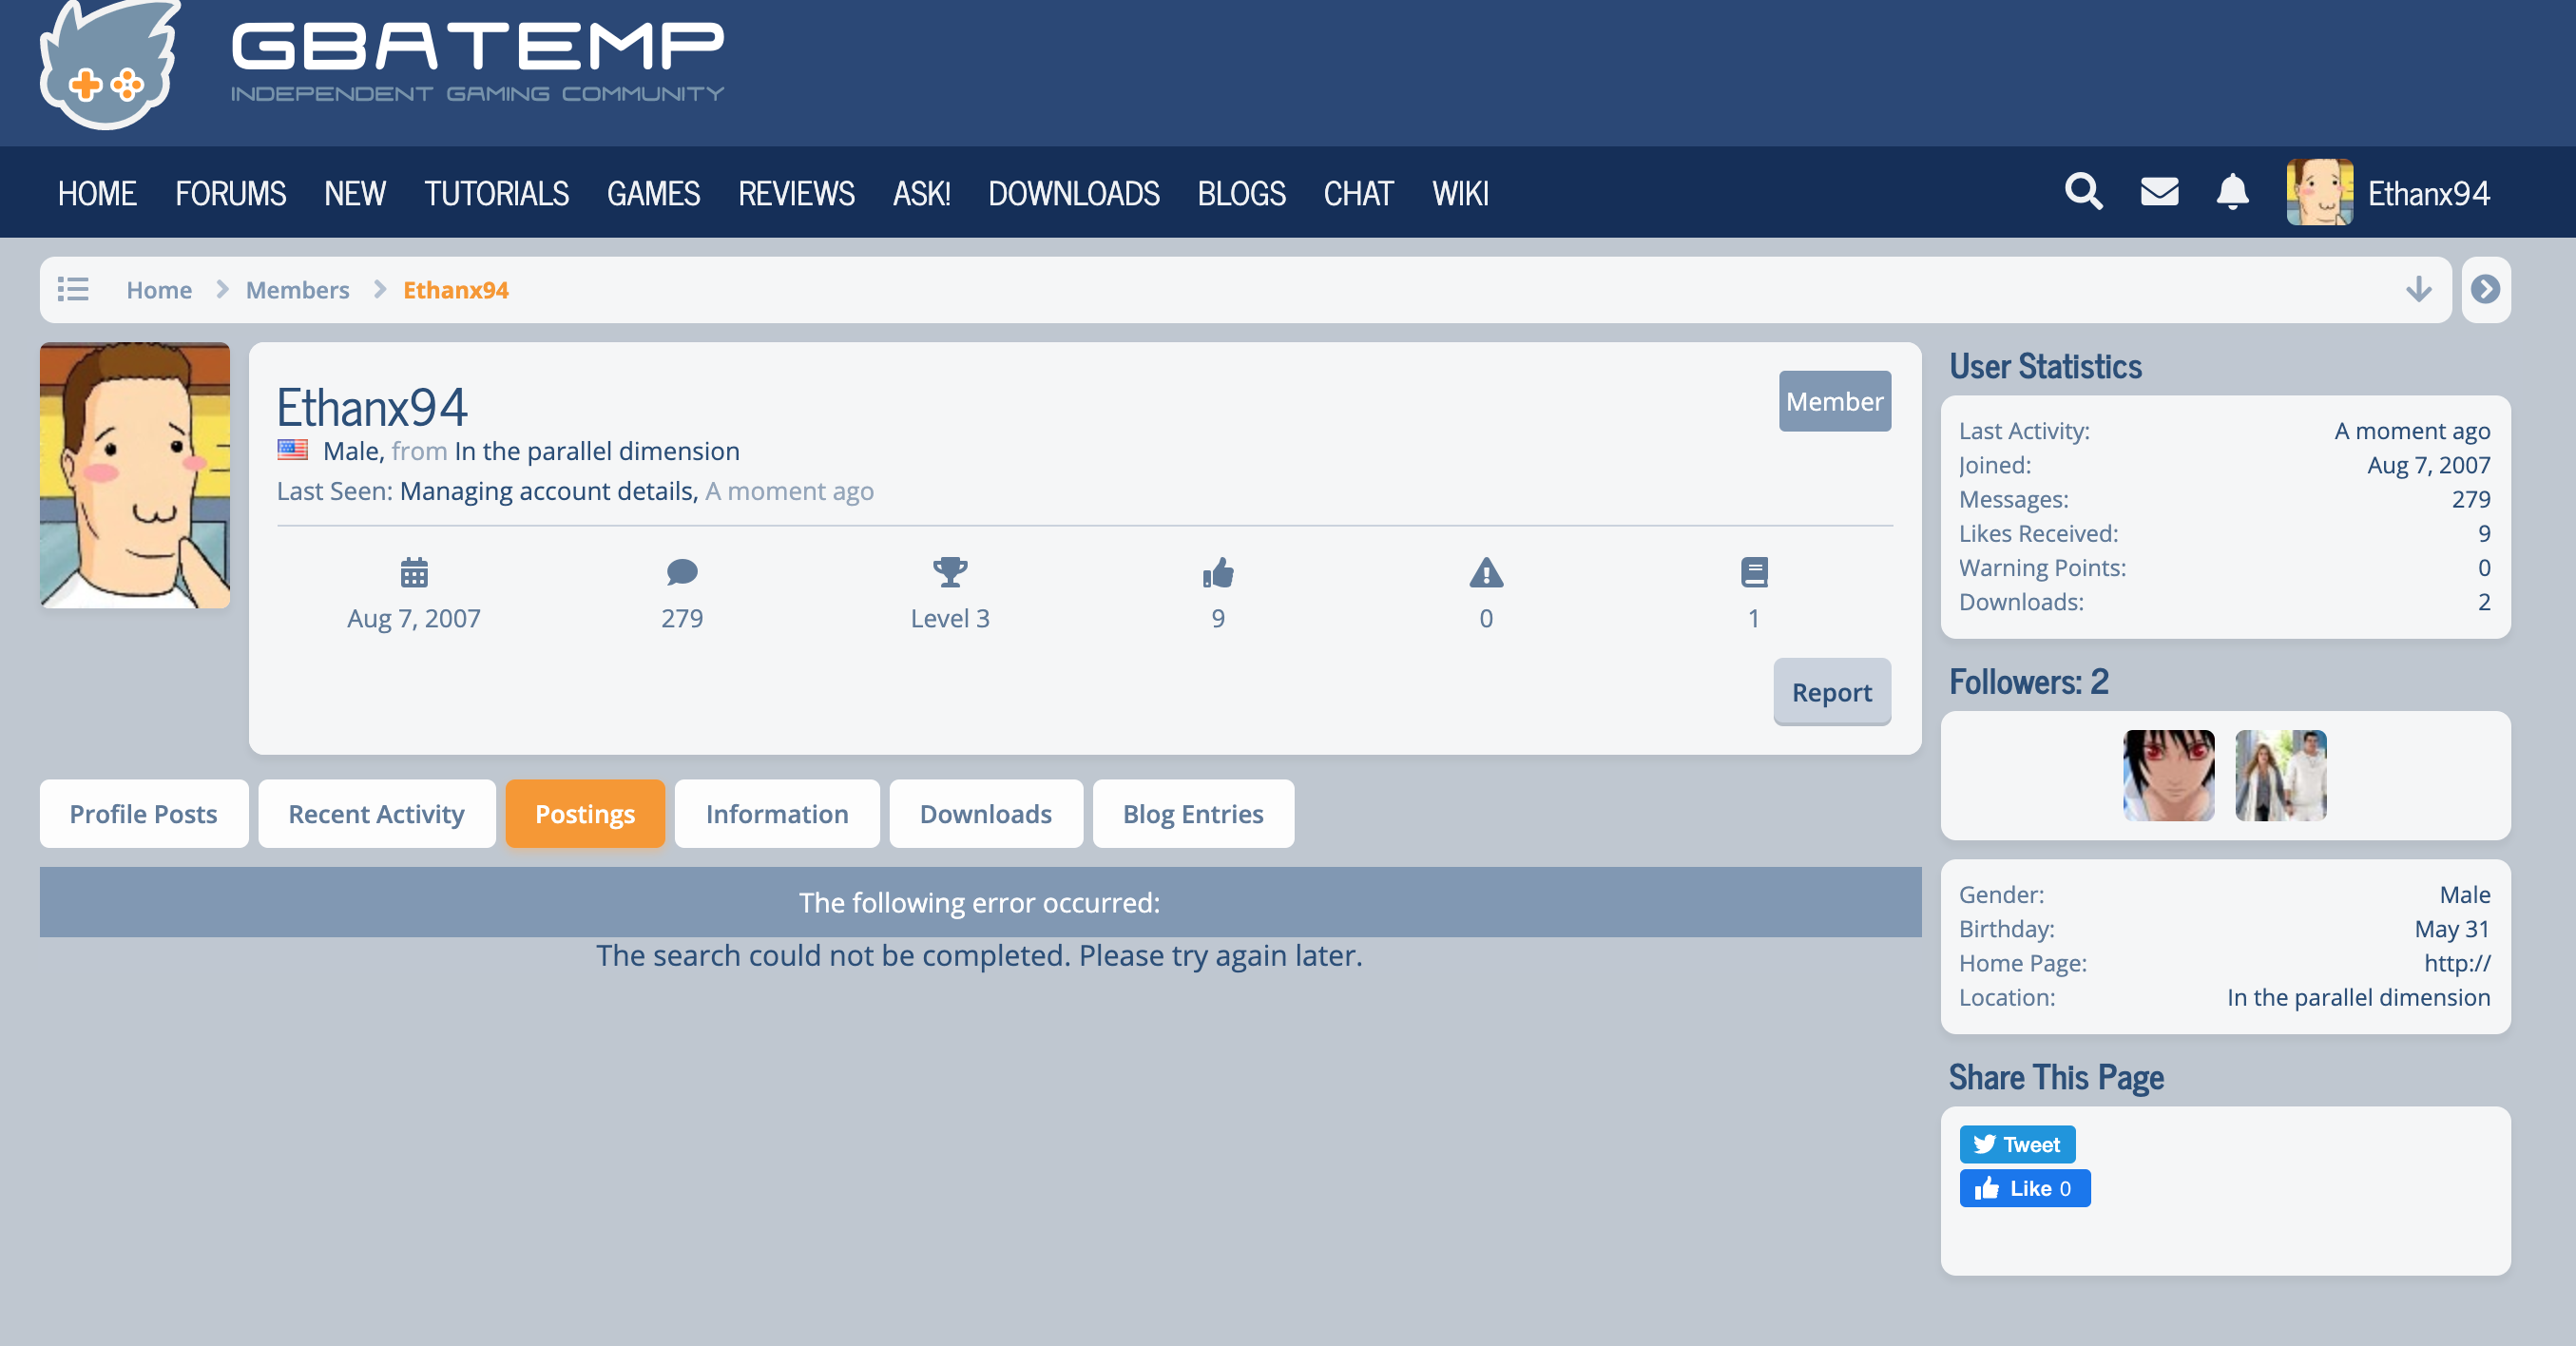Click the GBATEMP title logo text
The image size is (2576, 1346).
(x=478, y=46)
